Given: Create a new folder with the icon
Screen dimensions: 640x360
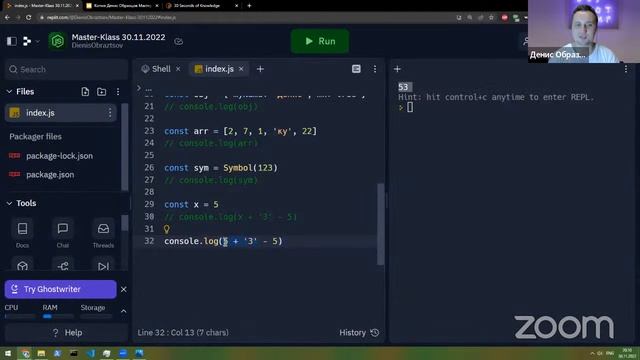Looking at the screenshot, I should click(x=102, y=92).
